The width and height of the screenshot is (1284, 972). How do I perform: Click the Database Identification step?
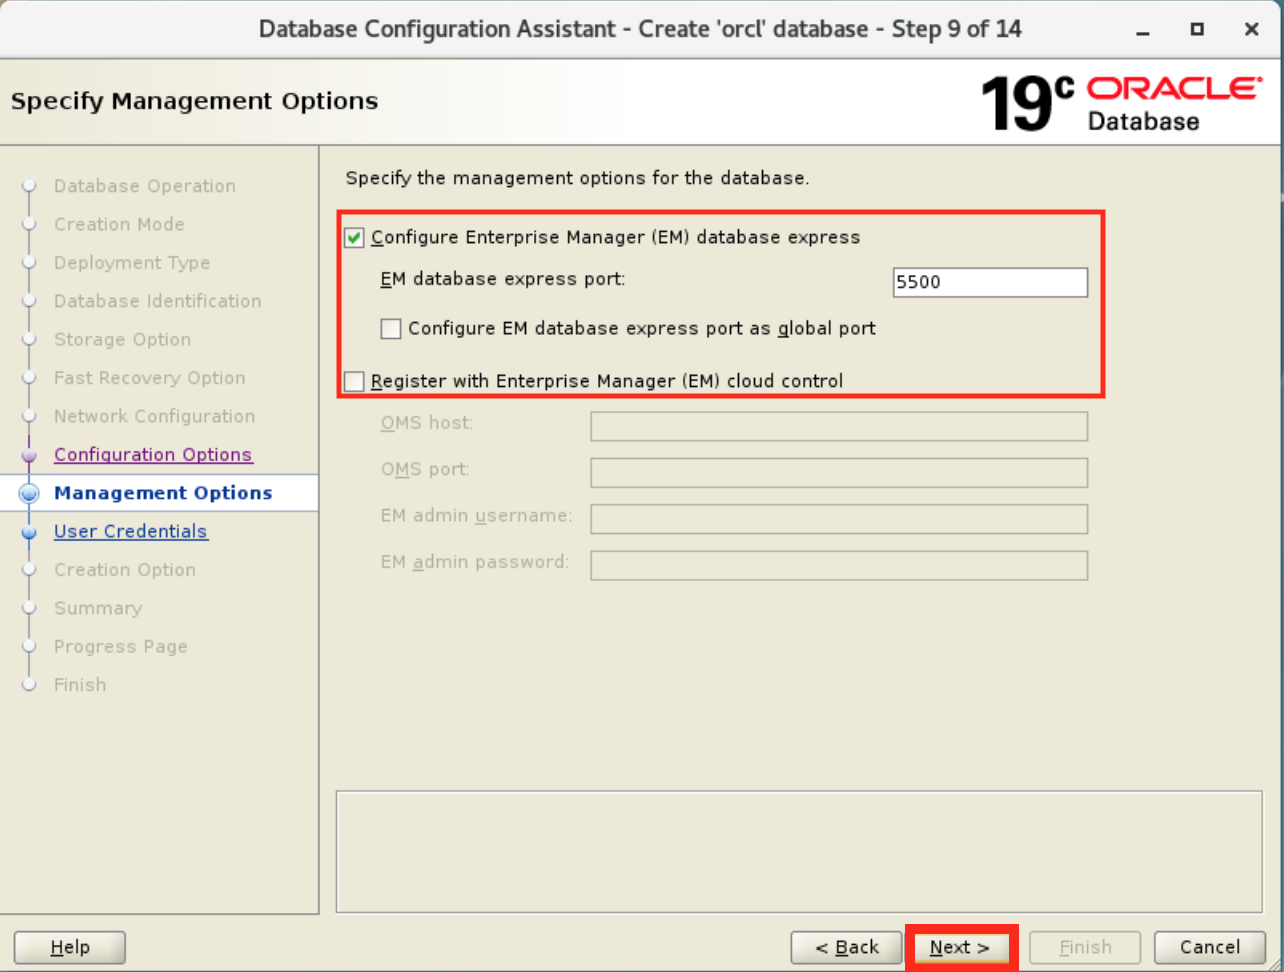click(158, 301)
